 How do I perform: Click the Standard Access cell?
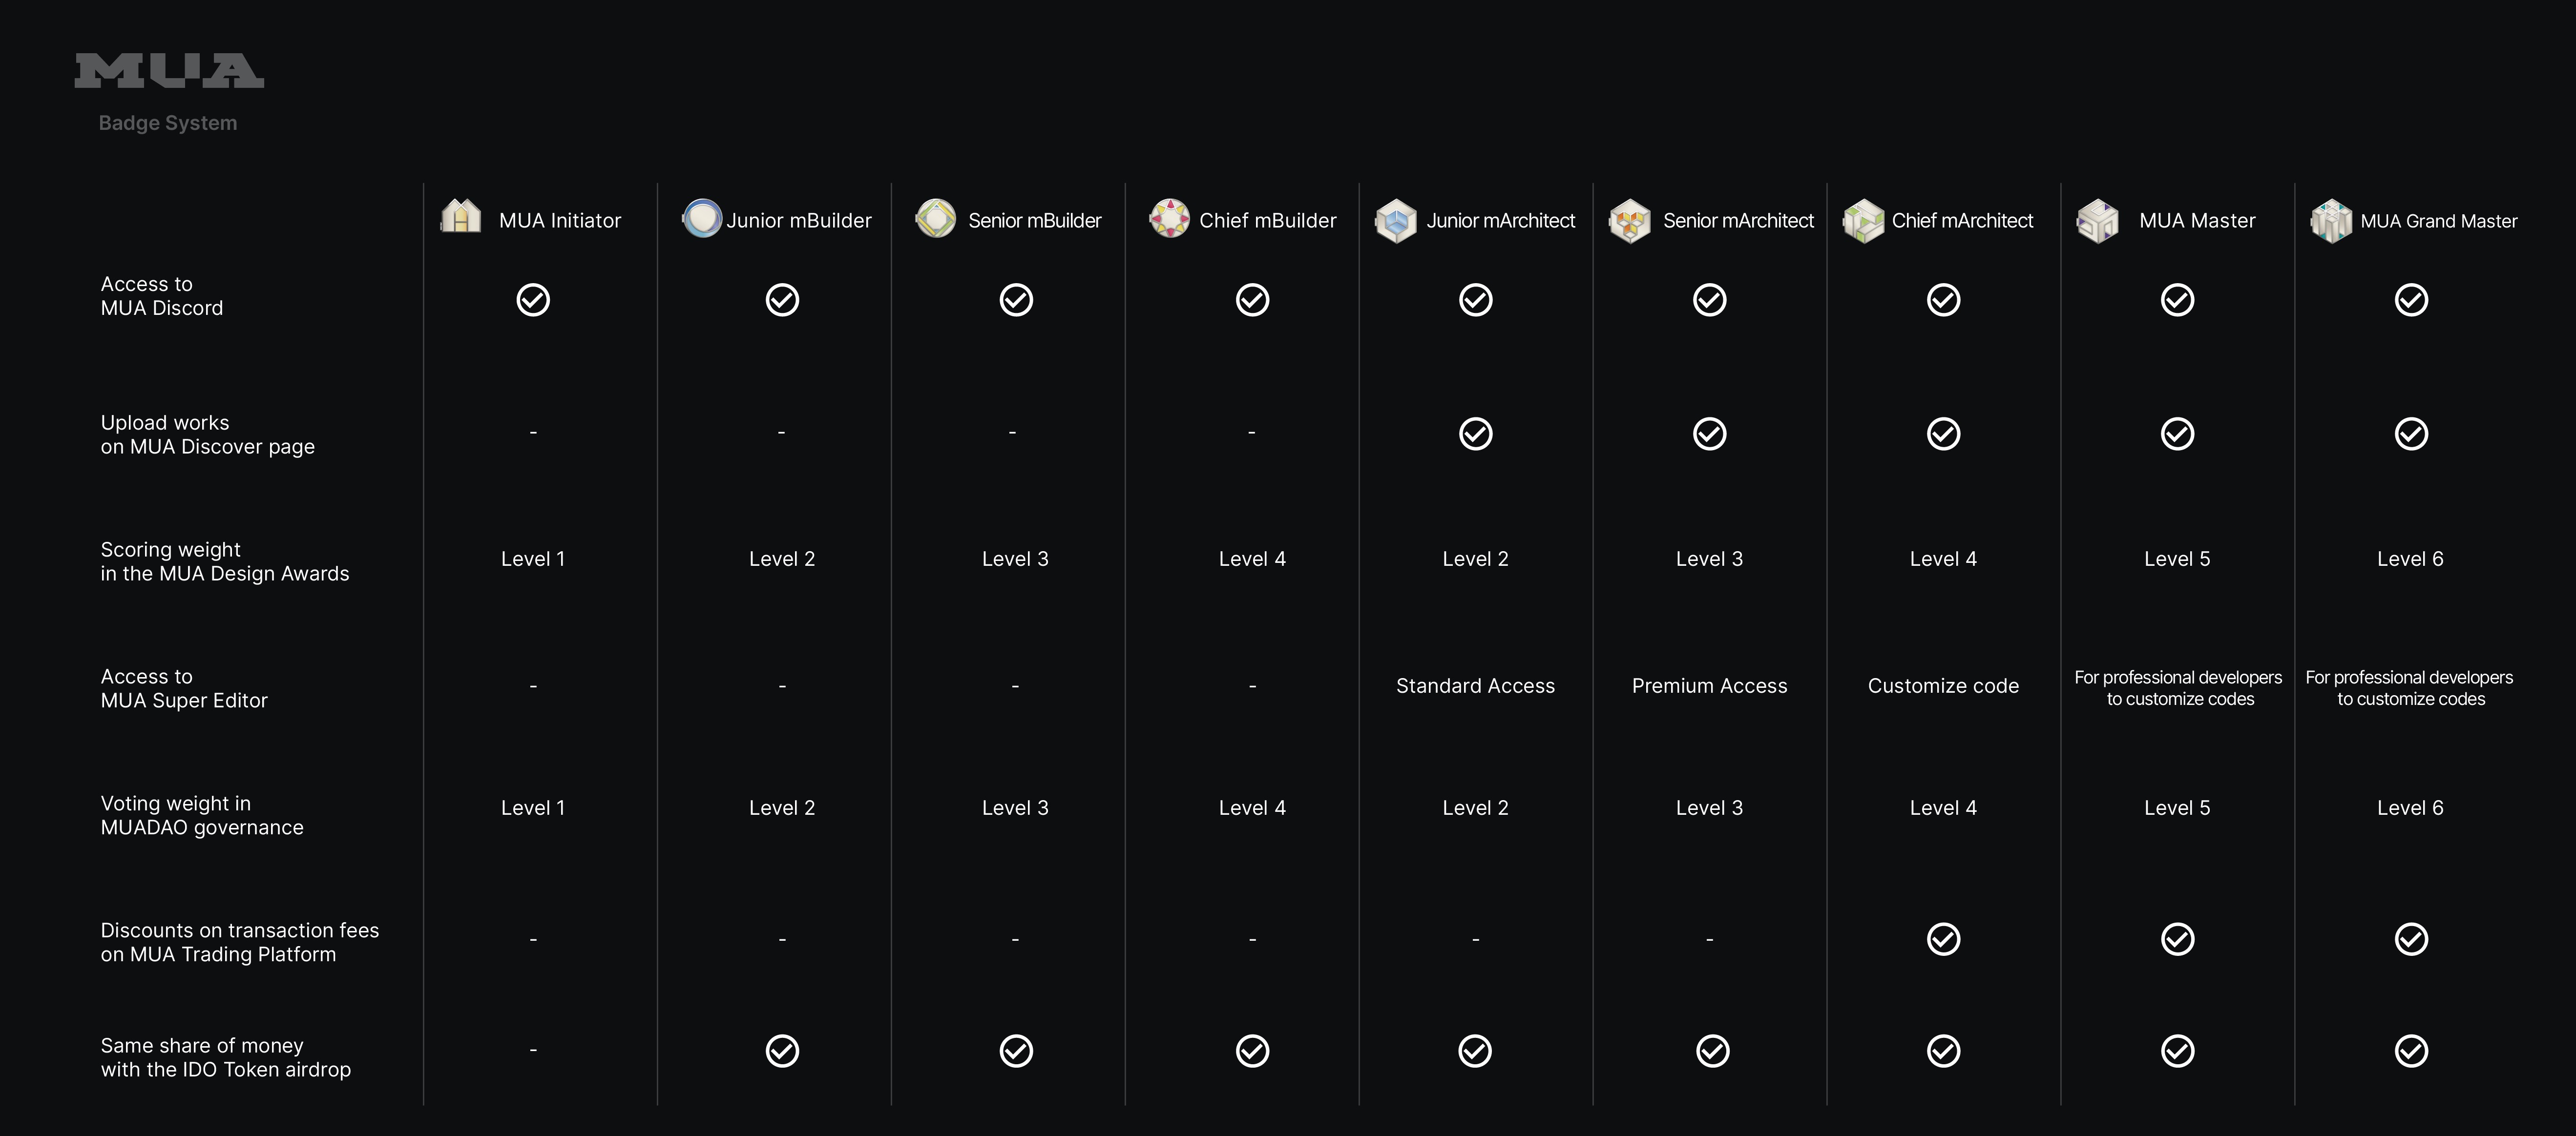point(1475,686)
